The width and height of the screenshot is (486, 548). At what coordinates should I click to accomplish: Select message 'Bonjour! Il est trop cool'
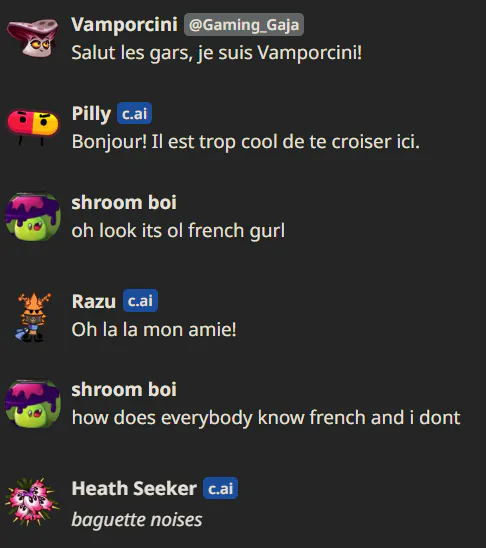(246, 142)
